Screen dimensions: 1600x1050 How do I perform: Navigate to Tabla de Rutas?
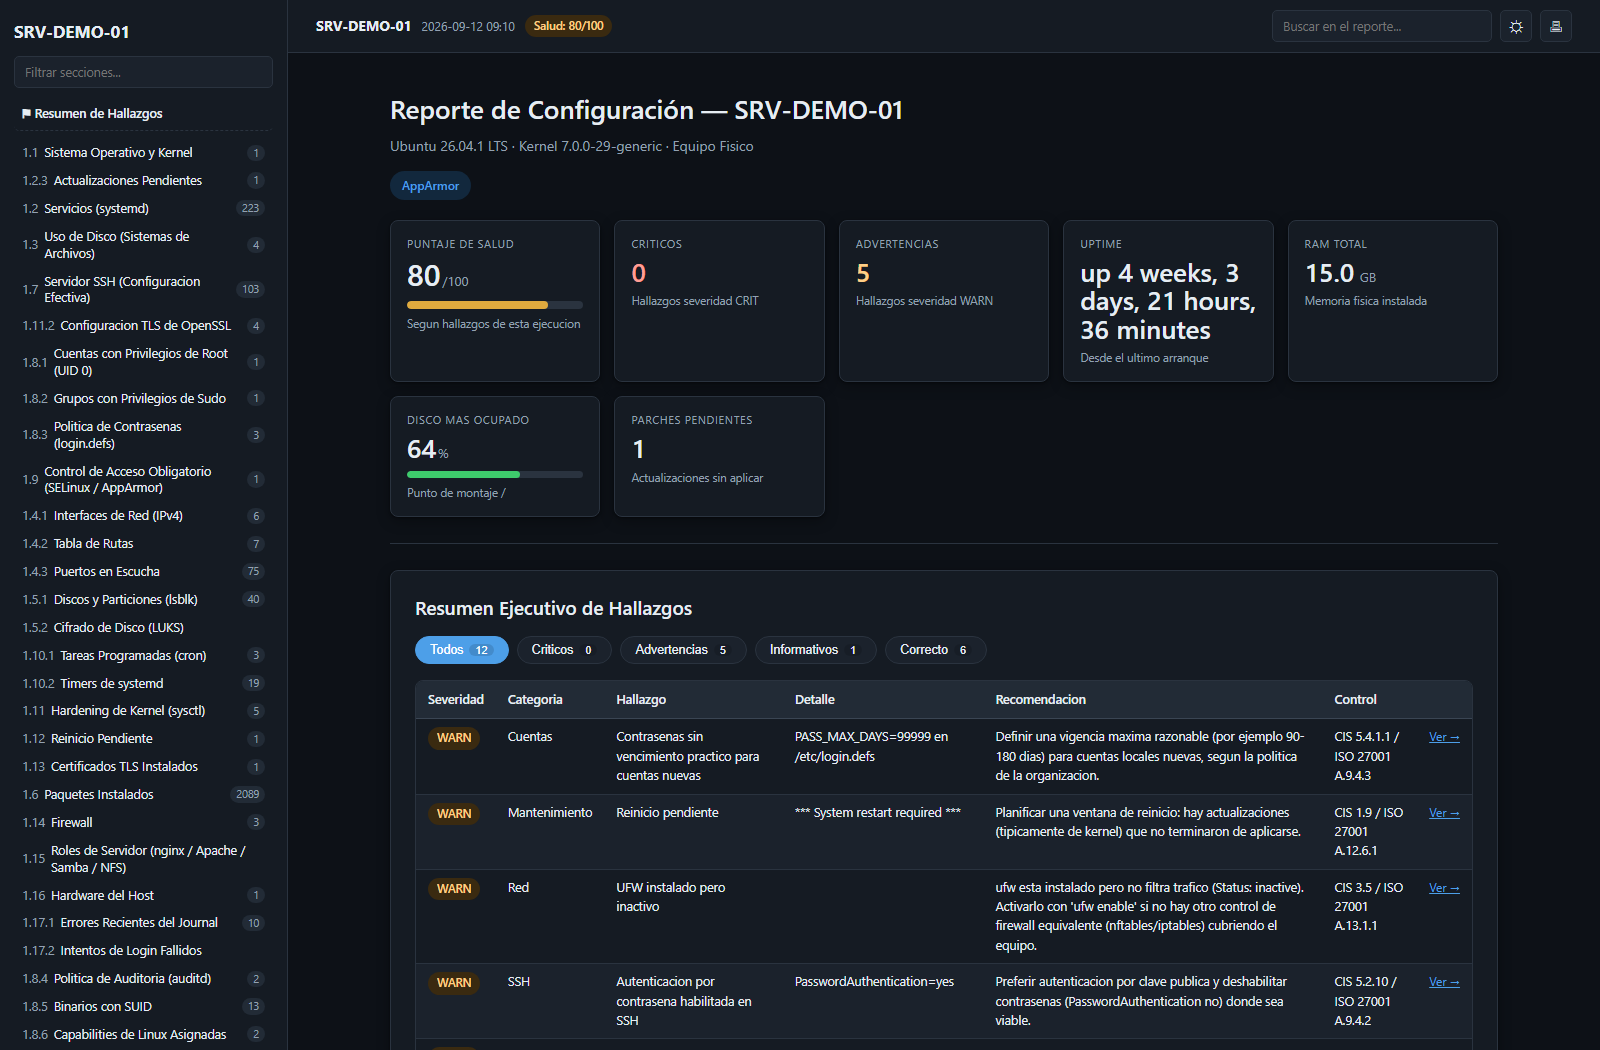coord(143,544)
